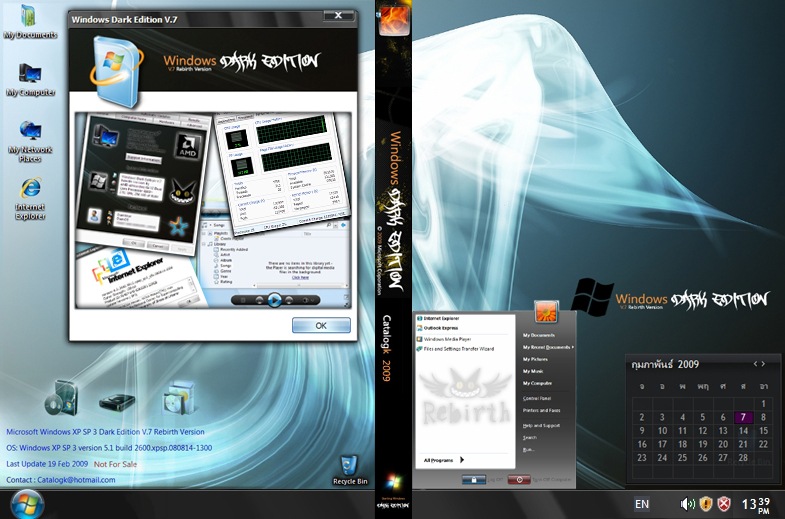
Task: Launch Internet Explorer from the desktop
Action: click(x=30, y=199)
